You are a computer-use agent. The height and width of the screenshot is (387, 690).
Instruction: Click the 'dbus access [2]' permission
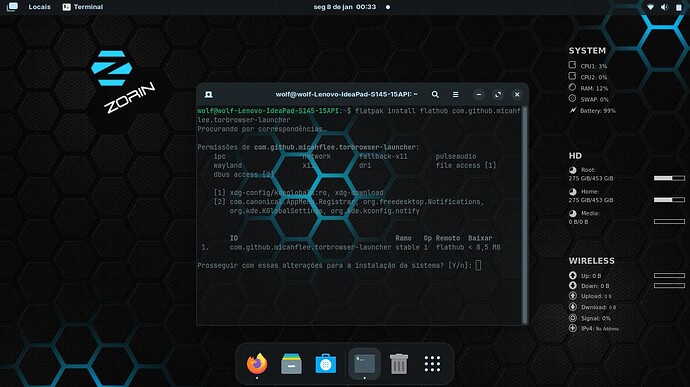tap(243, 174)
